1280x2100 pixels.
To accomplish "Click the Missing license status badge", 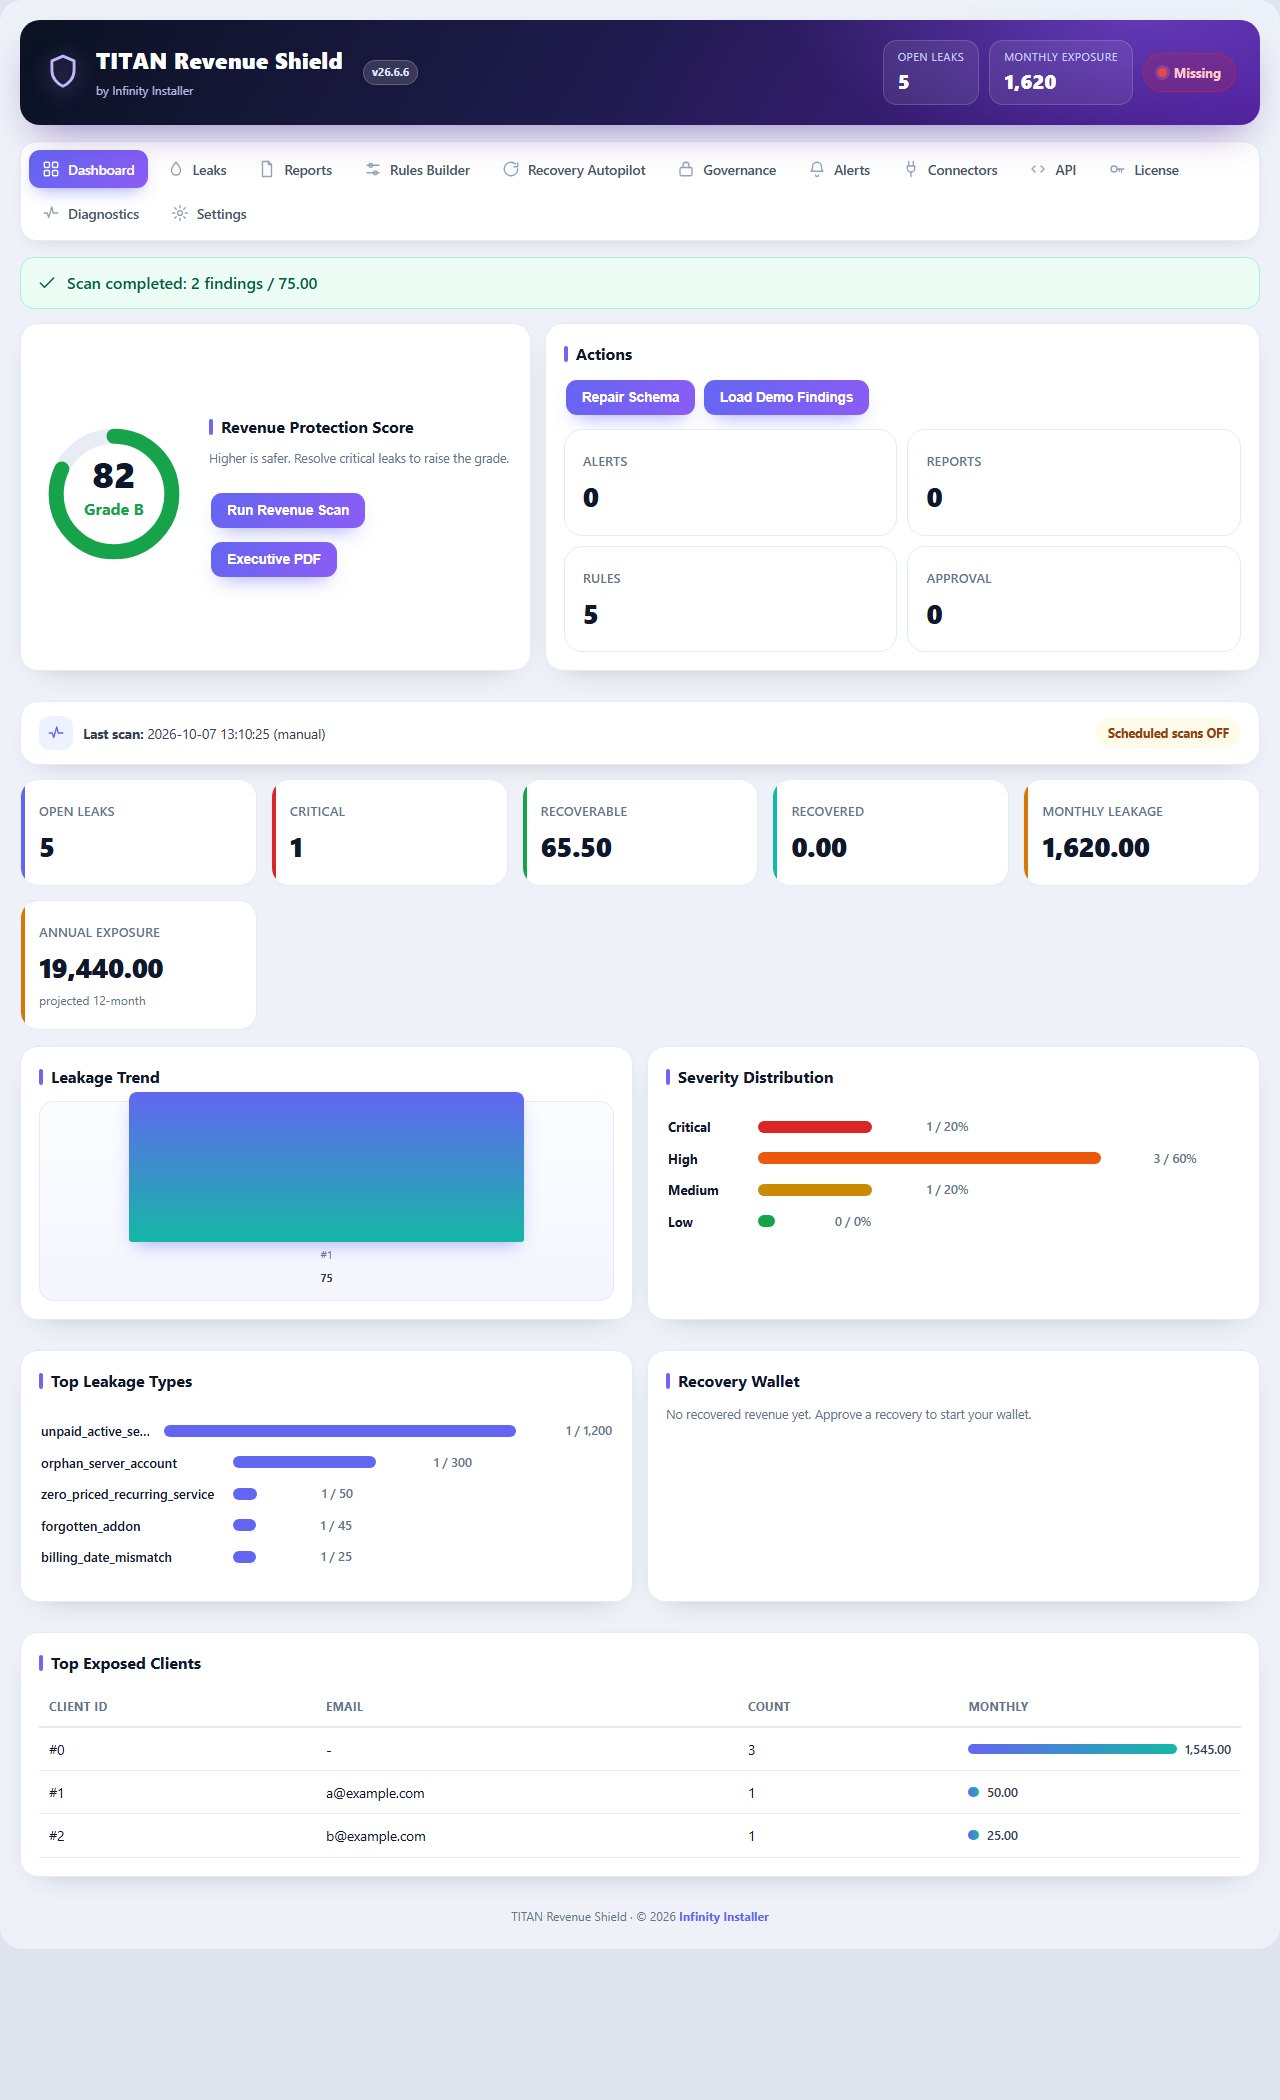I will pos(1189,73).
